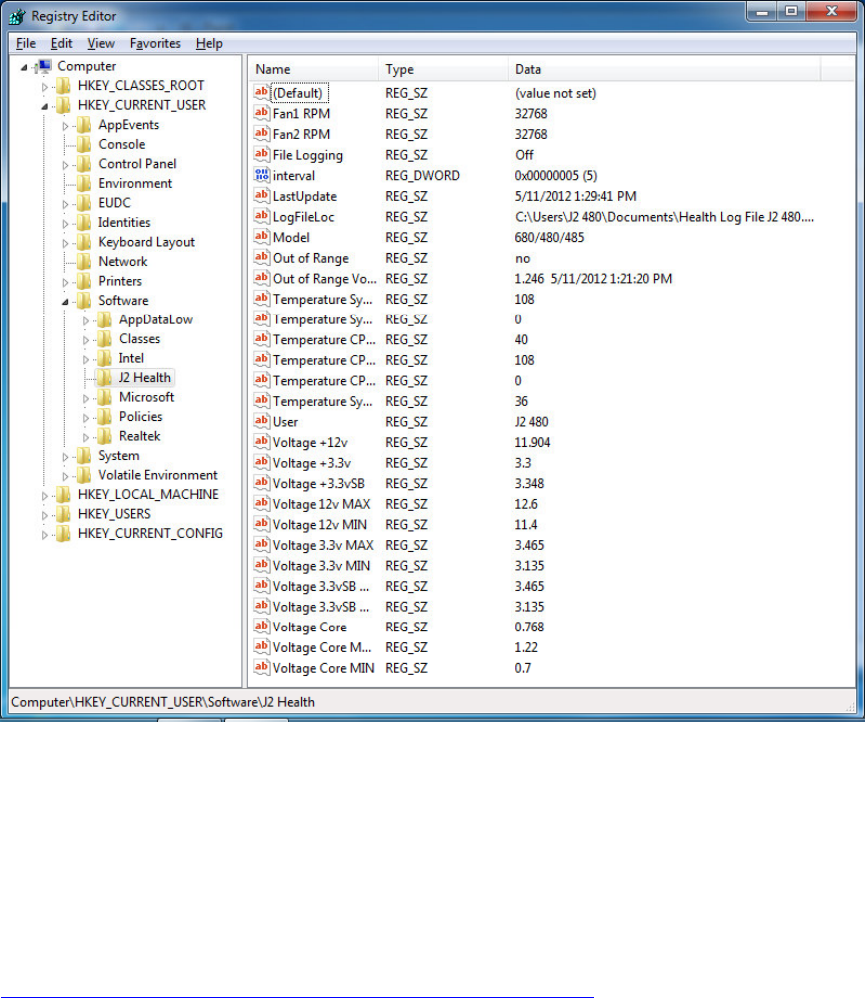The width and height of the screenshot is (865, 998).
Task: Expand HKEY_LOCAL_MACHINE tree arrow
Action: pyautogui.click(x=44, y=496)
